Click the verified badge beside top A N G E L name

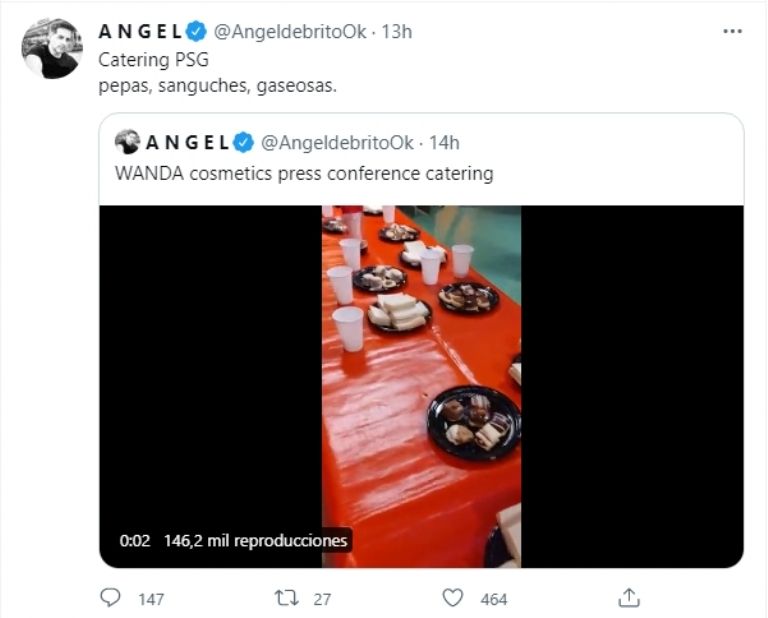[x=196, y=32]
